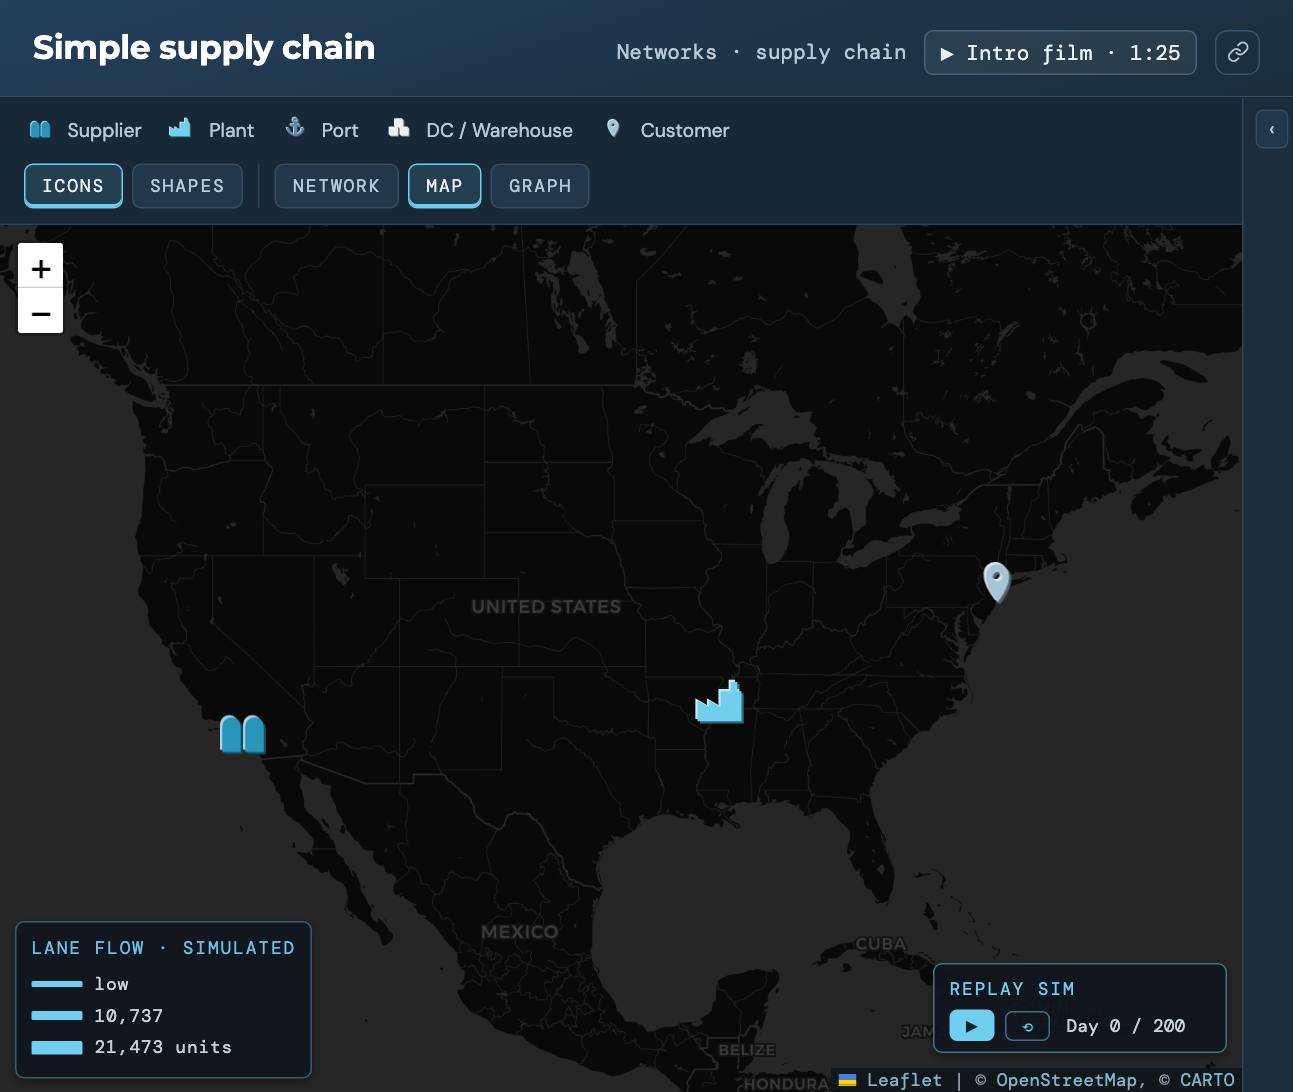Collapse the side panel chevron

click(1272, 129)
